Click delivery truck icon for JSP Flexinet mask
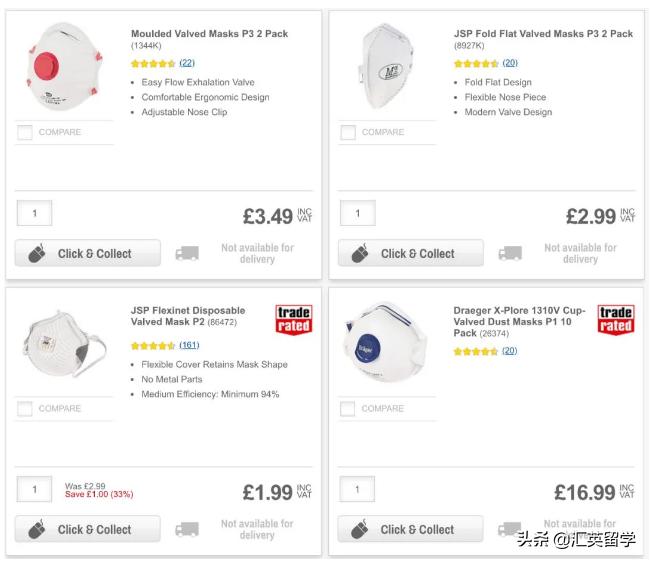This screenshot has width=650, height=562. (187, 530)
